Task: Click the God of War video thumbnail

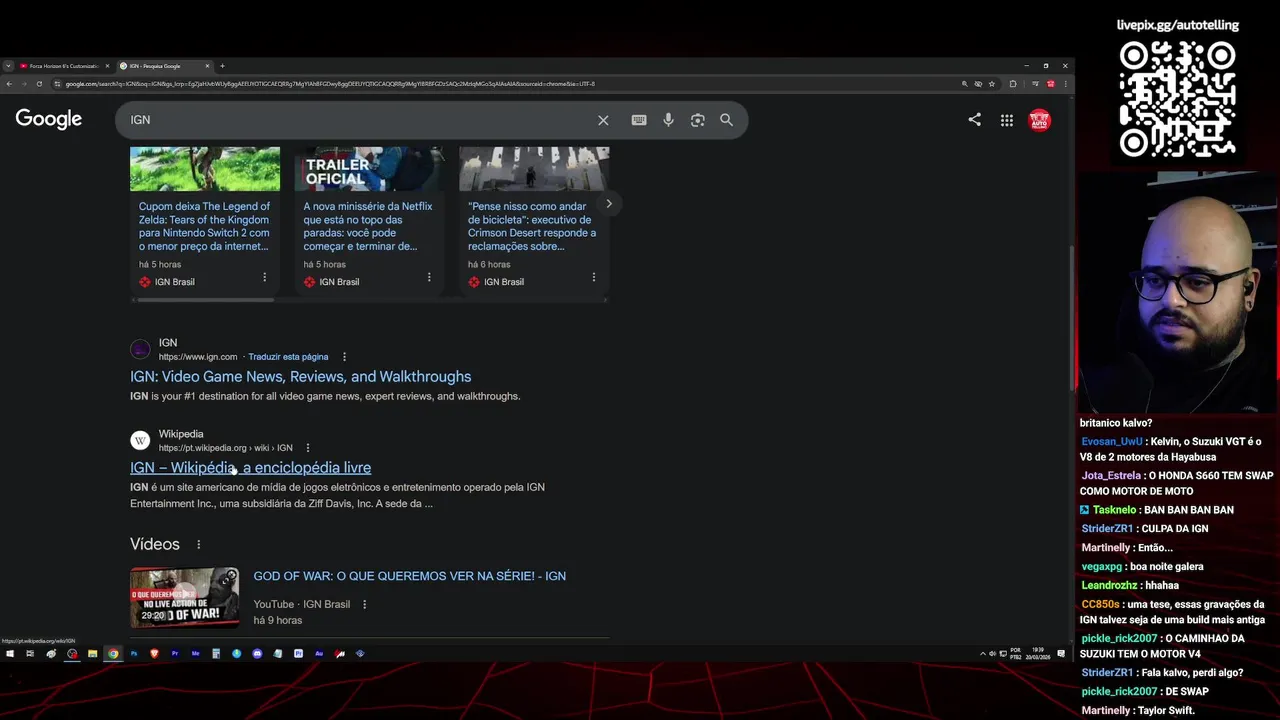Action: point(185,598)
